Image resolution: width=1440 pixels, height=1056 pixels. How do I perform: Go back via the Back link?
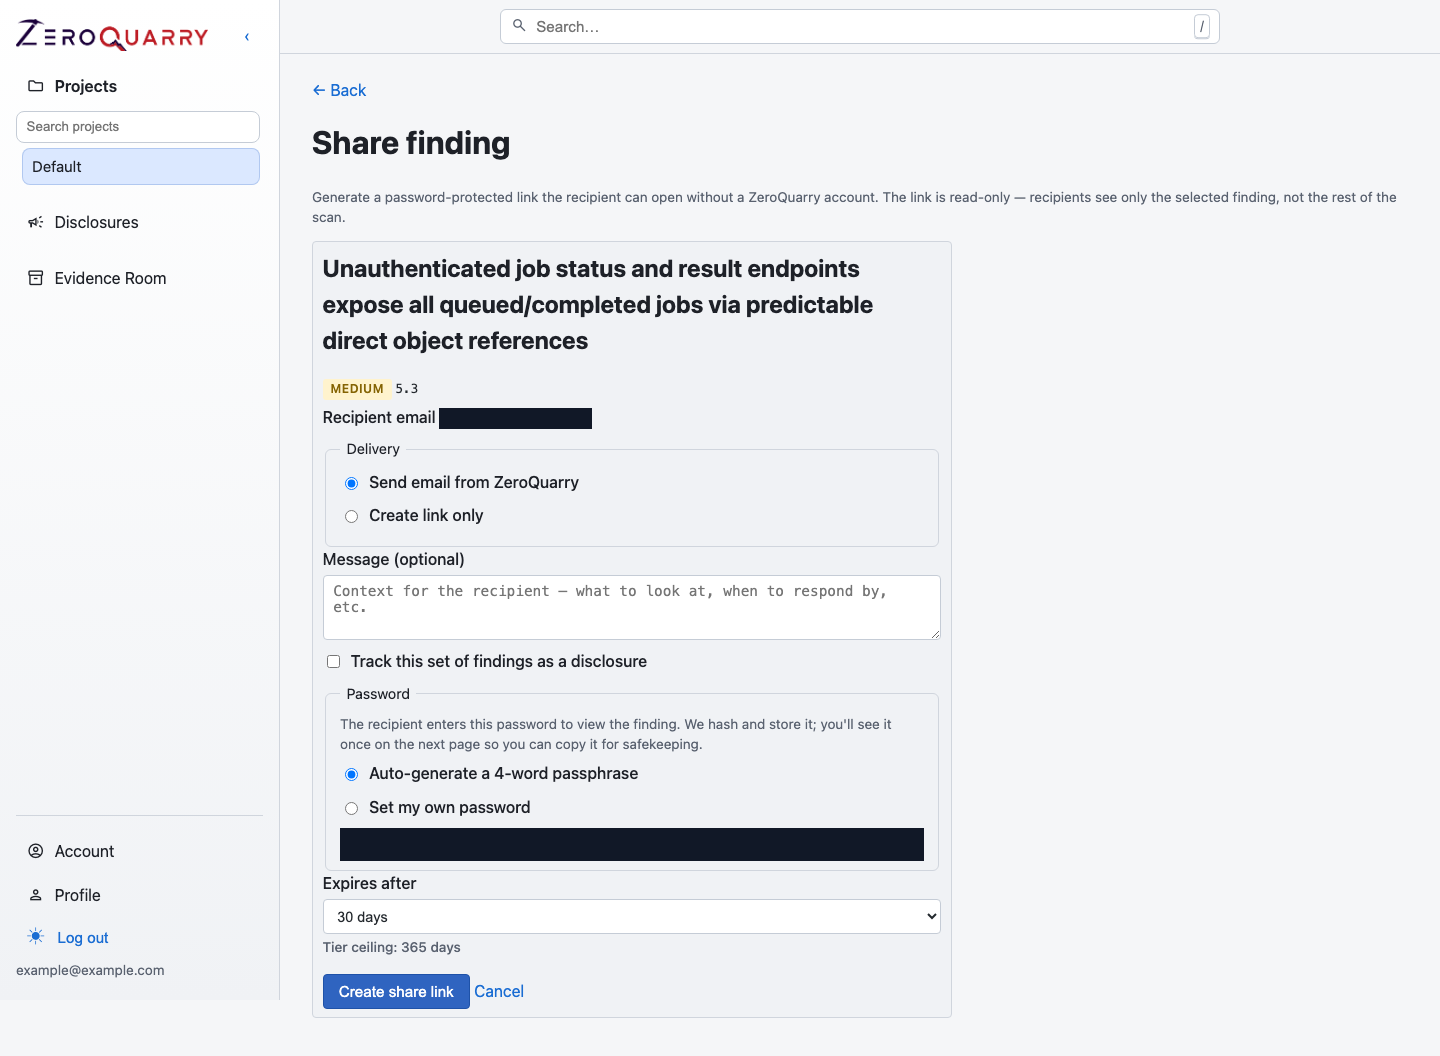(339, 90)
